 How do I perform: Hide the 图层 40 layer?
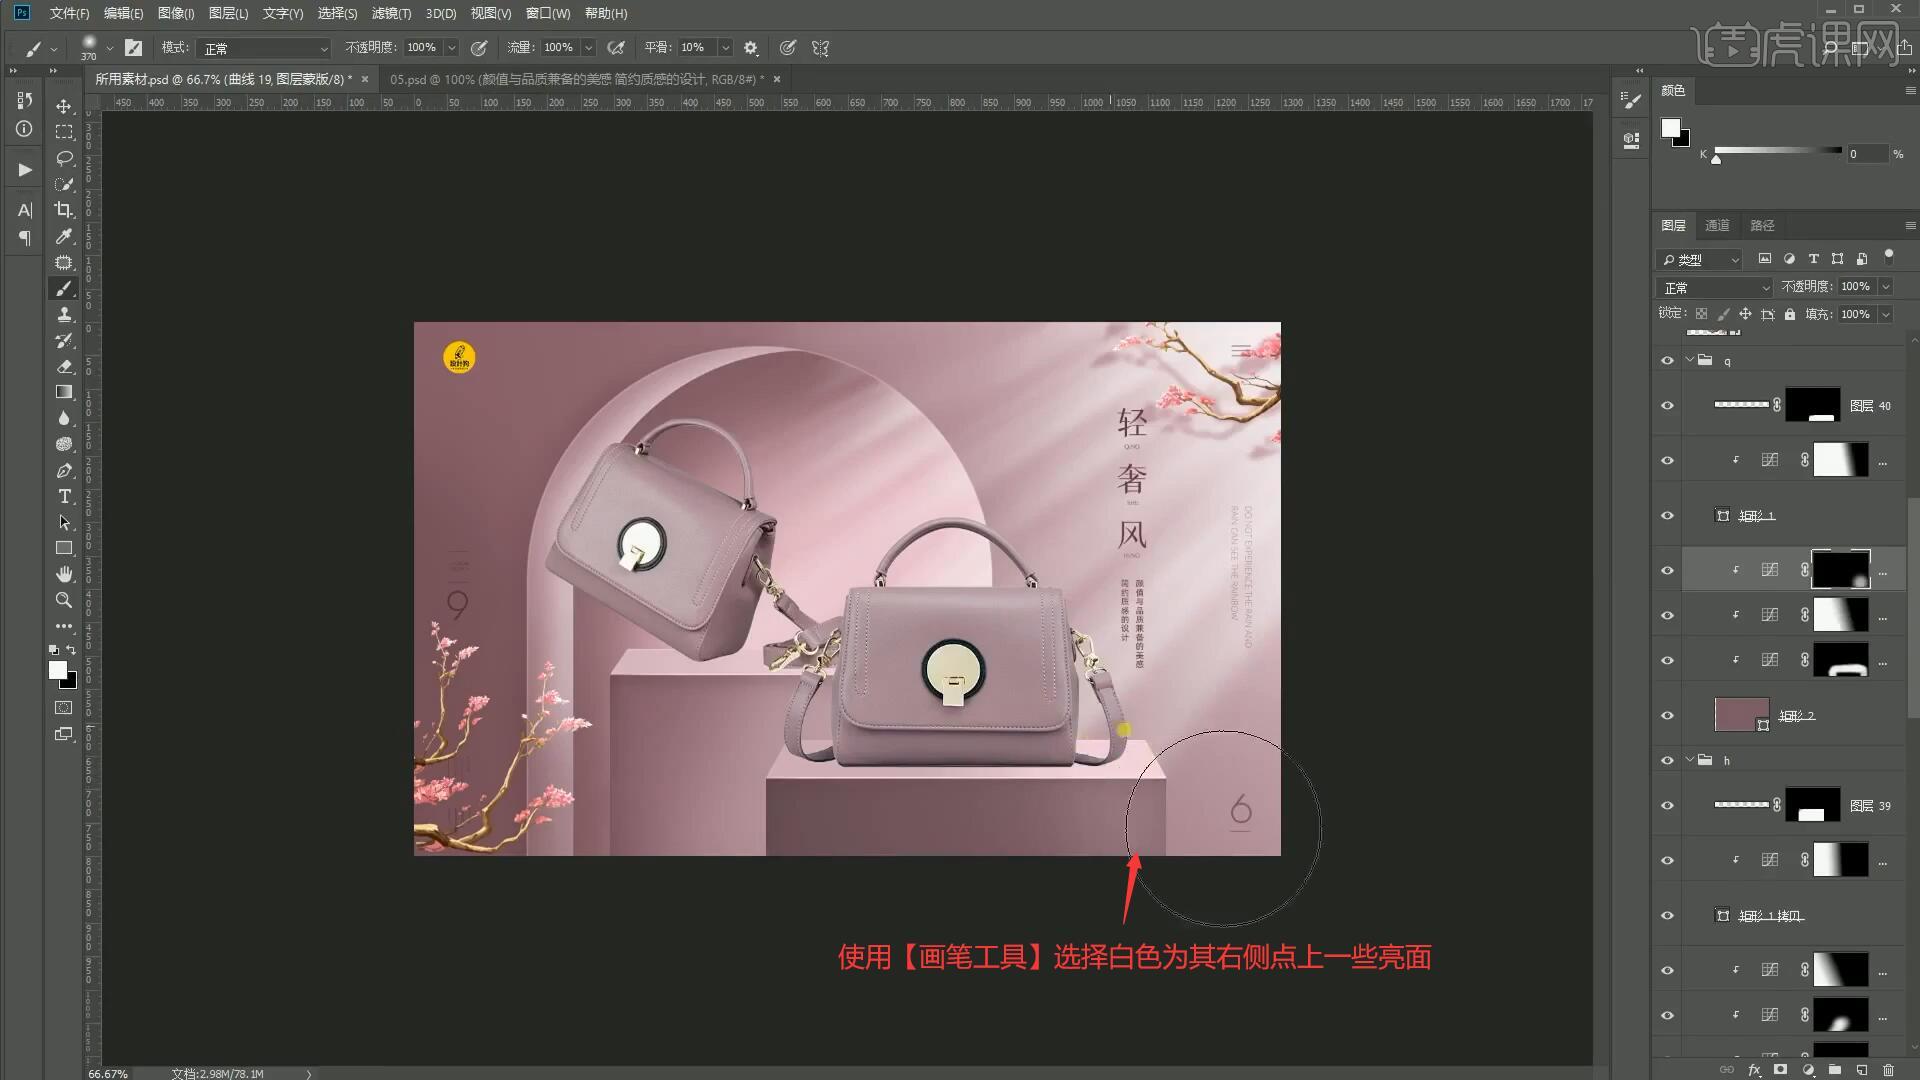[x=1667, y=405]
